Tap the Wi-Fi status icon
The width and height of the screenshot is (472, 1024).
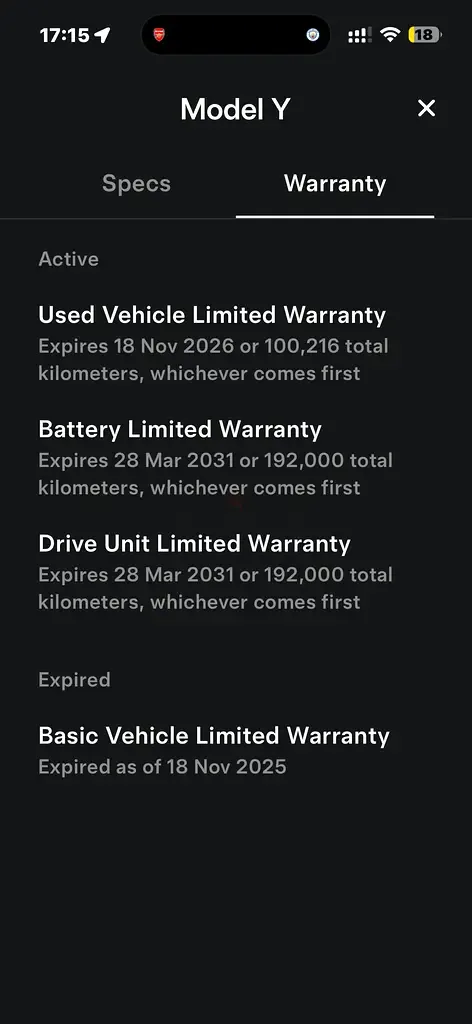click(390, 35)
